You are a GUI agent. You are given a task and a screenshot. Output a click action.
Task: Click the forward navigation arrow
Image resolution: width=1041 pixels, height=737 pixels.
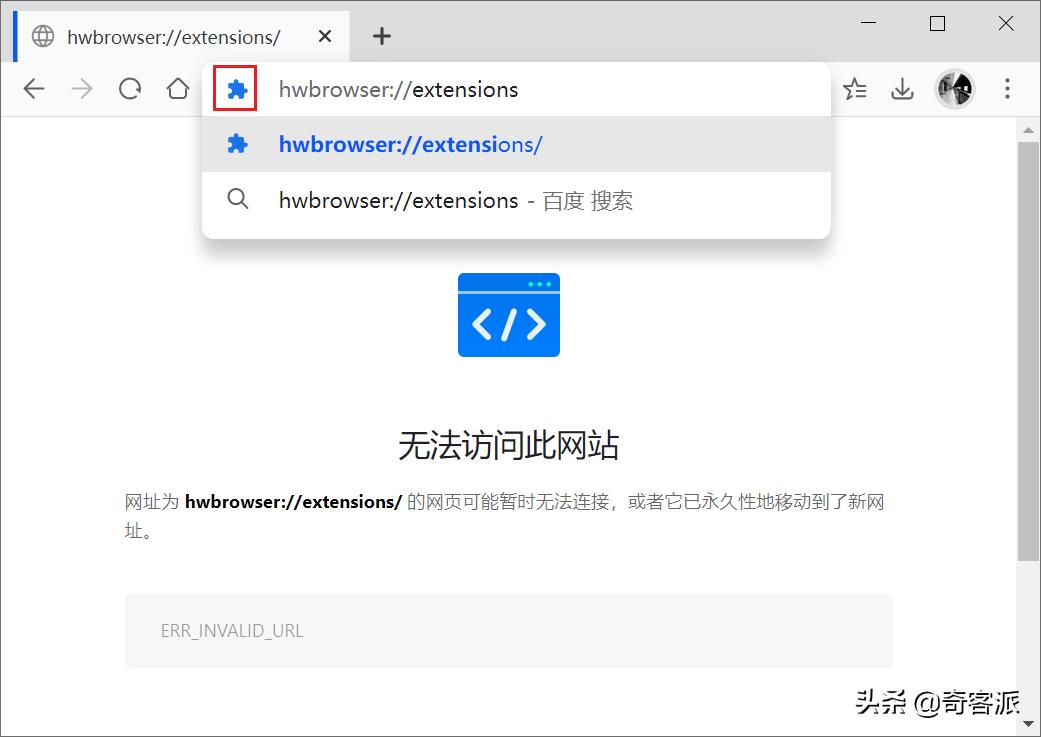pyautogui.click(x=81, y=89)
